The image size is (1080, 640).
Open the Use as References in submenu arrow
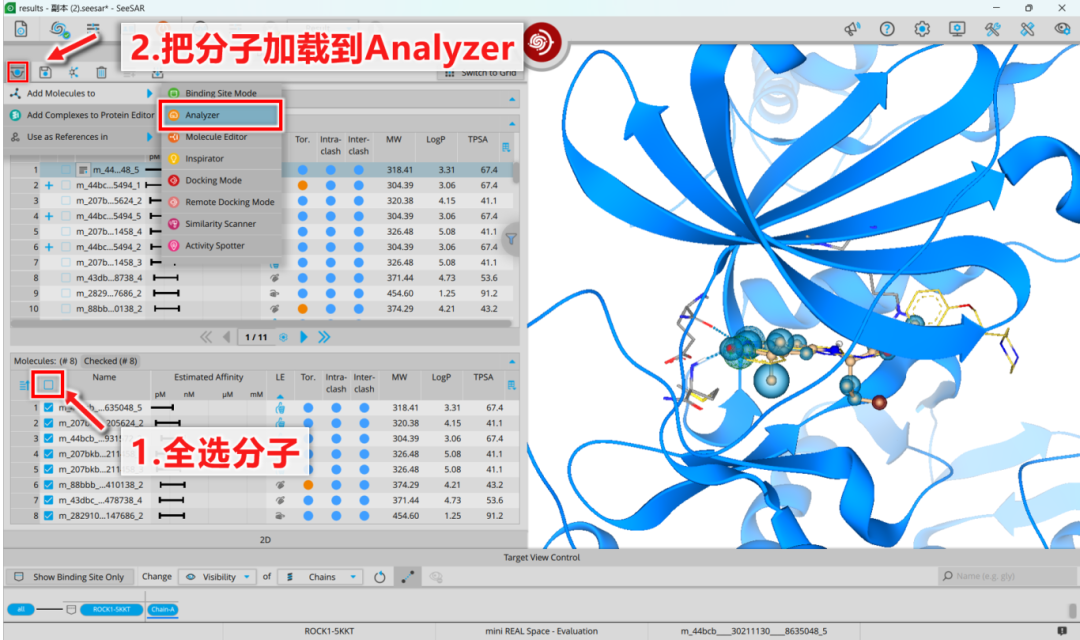tap(149, 137)
